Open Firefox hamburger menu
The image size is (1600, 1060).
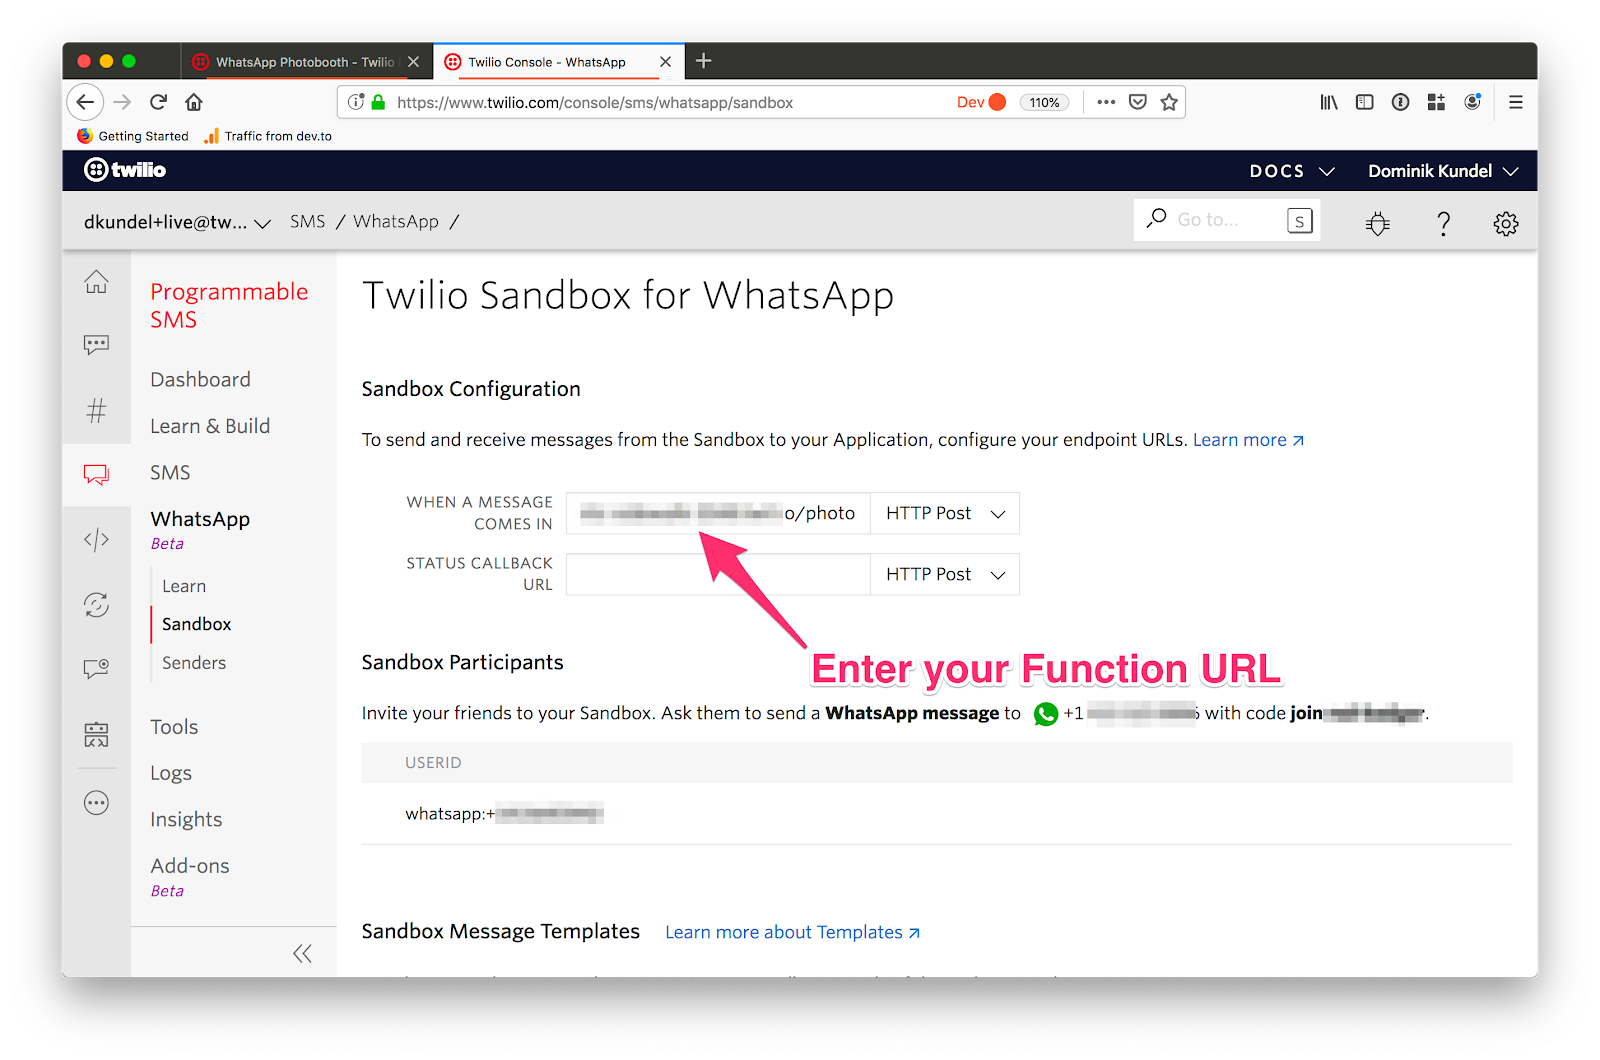(1516, 102)
